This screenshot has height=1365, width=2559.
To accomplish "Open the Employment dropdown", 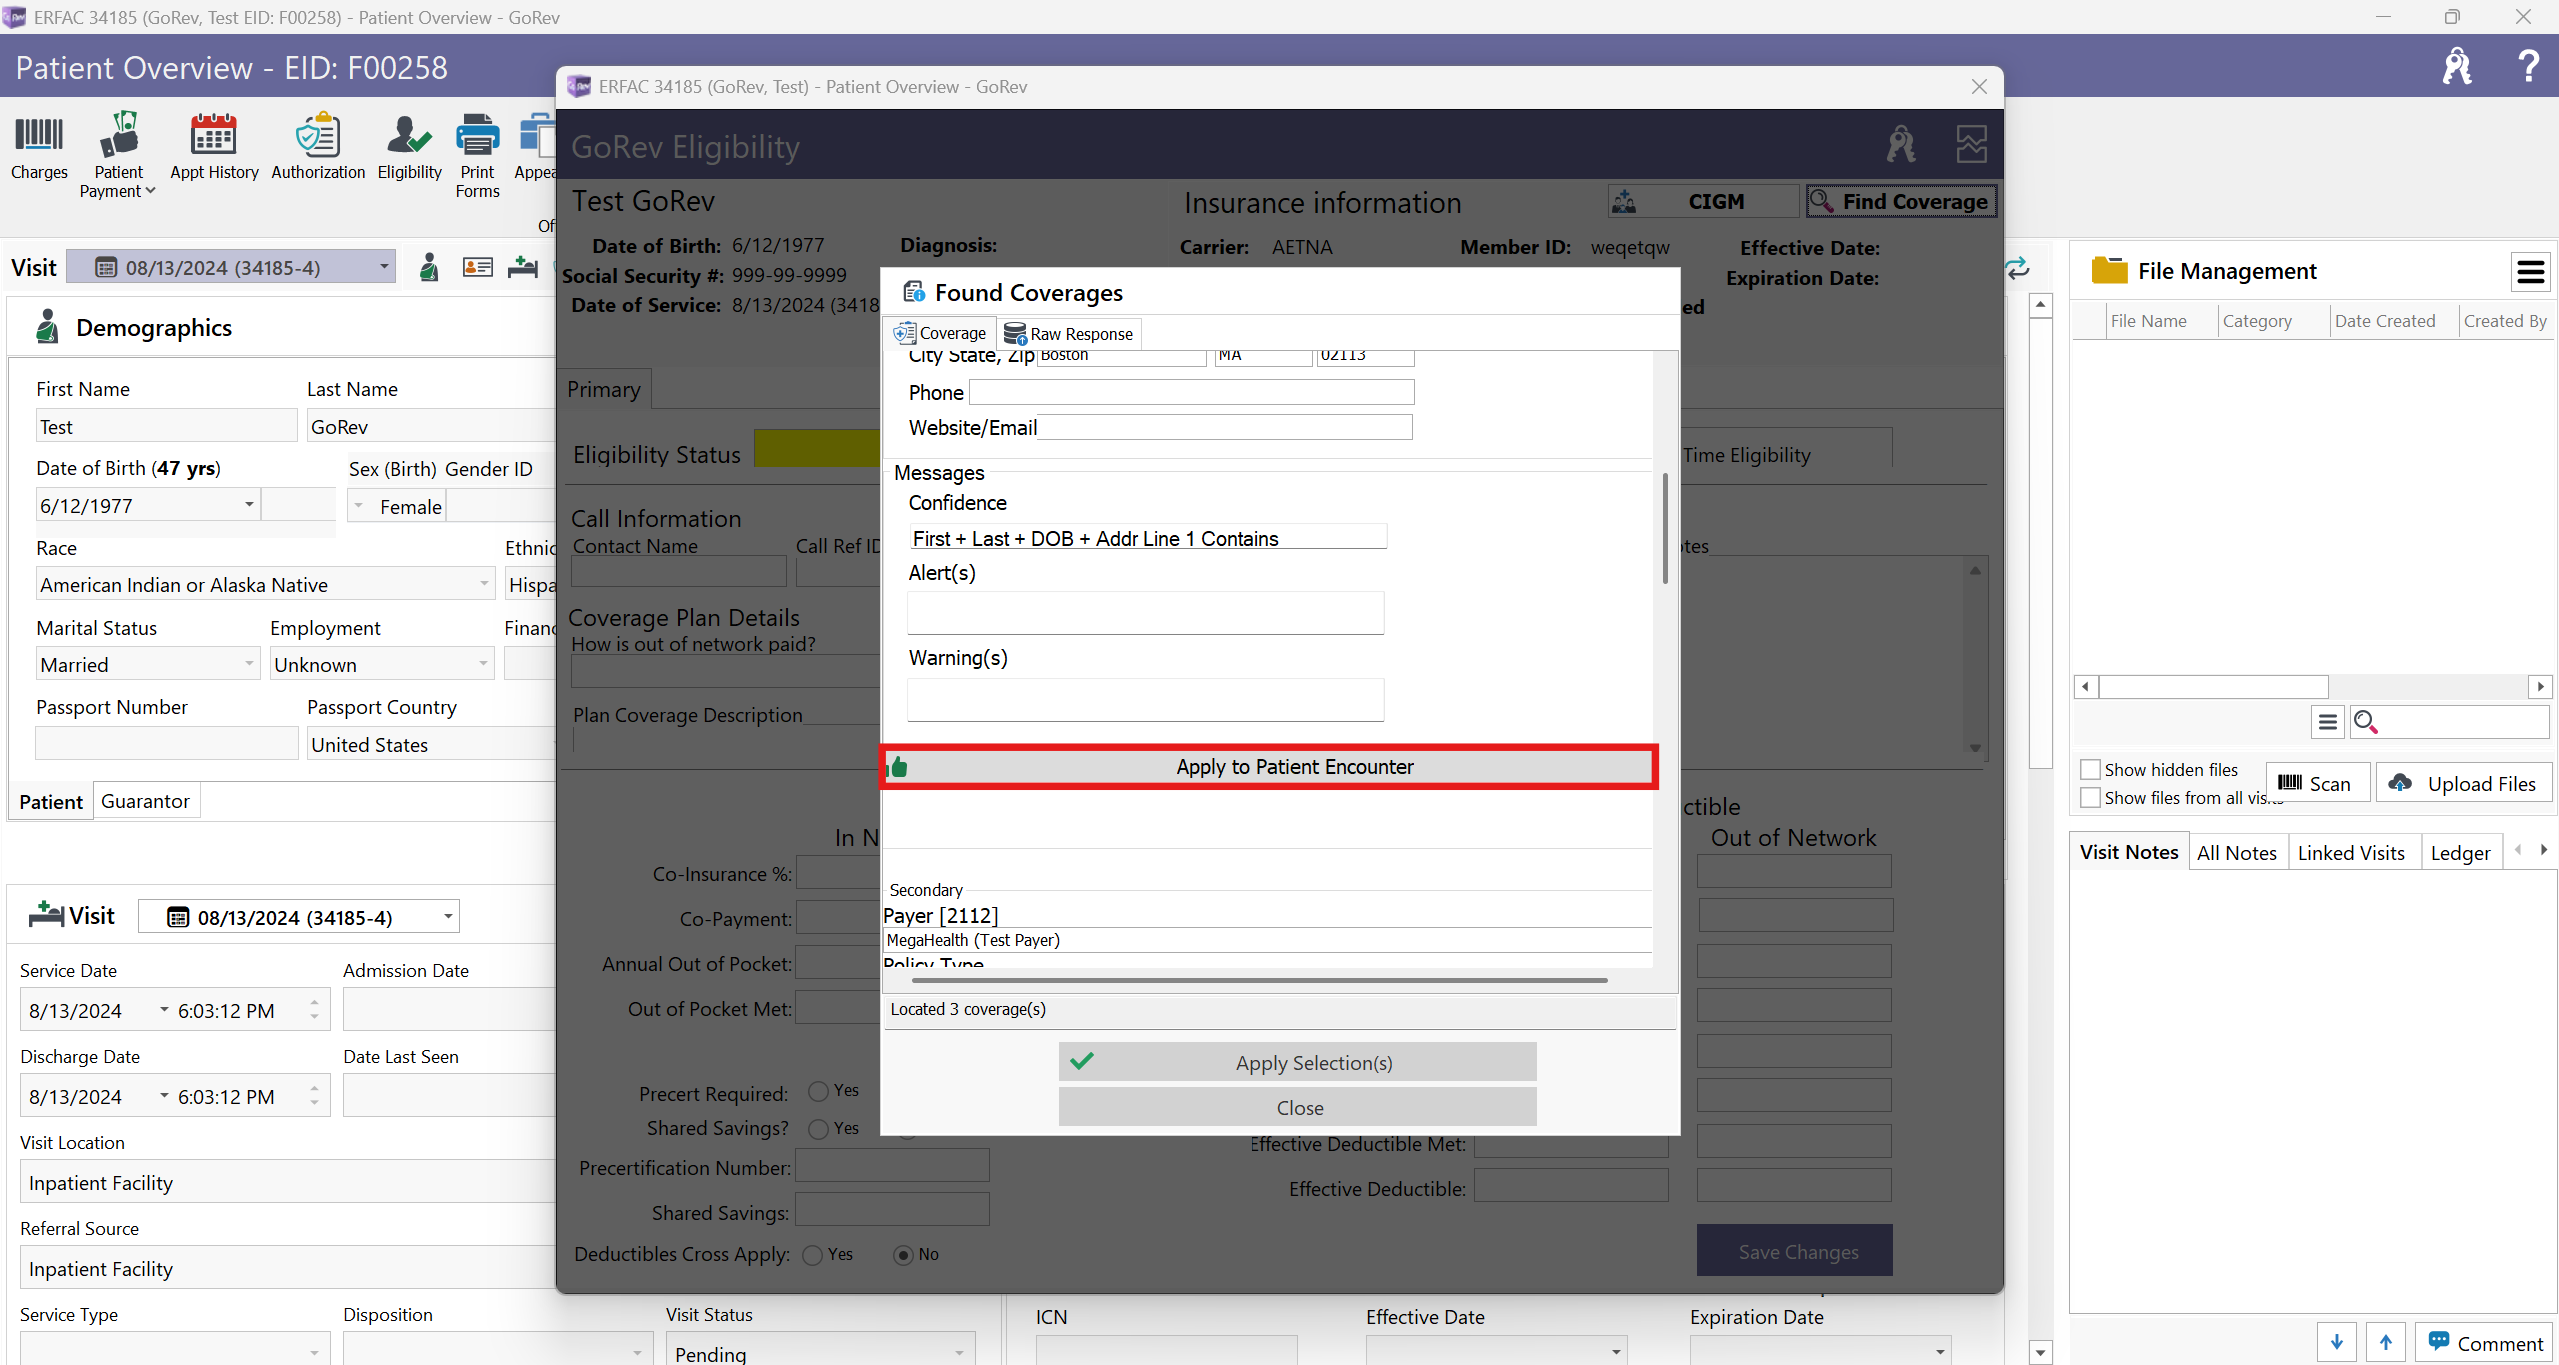I will pyautogui.click(x=483, y=663).
